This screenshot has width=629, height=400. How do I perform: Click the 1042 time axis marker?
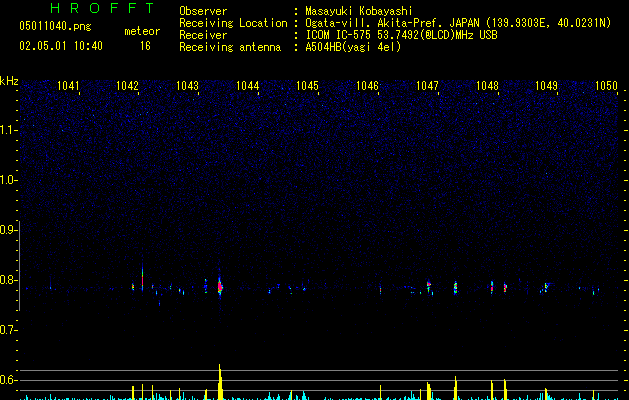(127, 86)
